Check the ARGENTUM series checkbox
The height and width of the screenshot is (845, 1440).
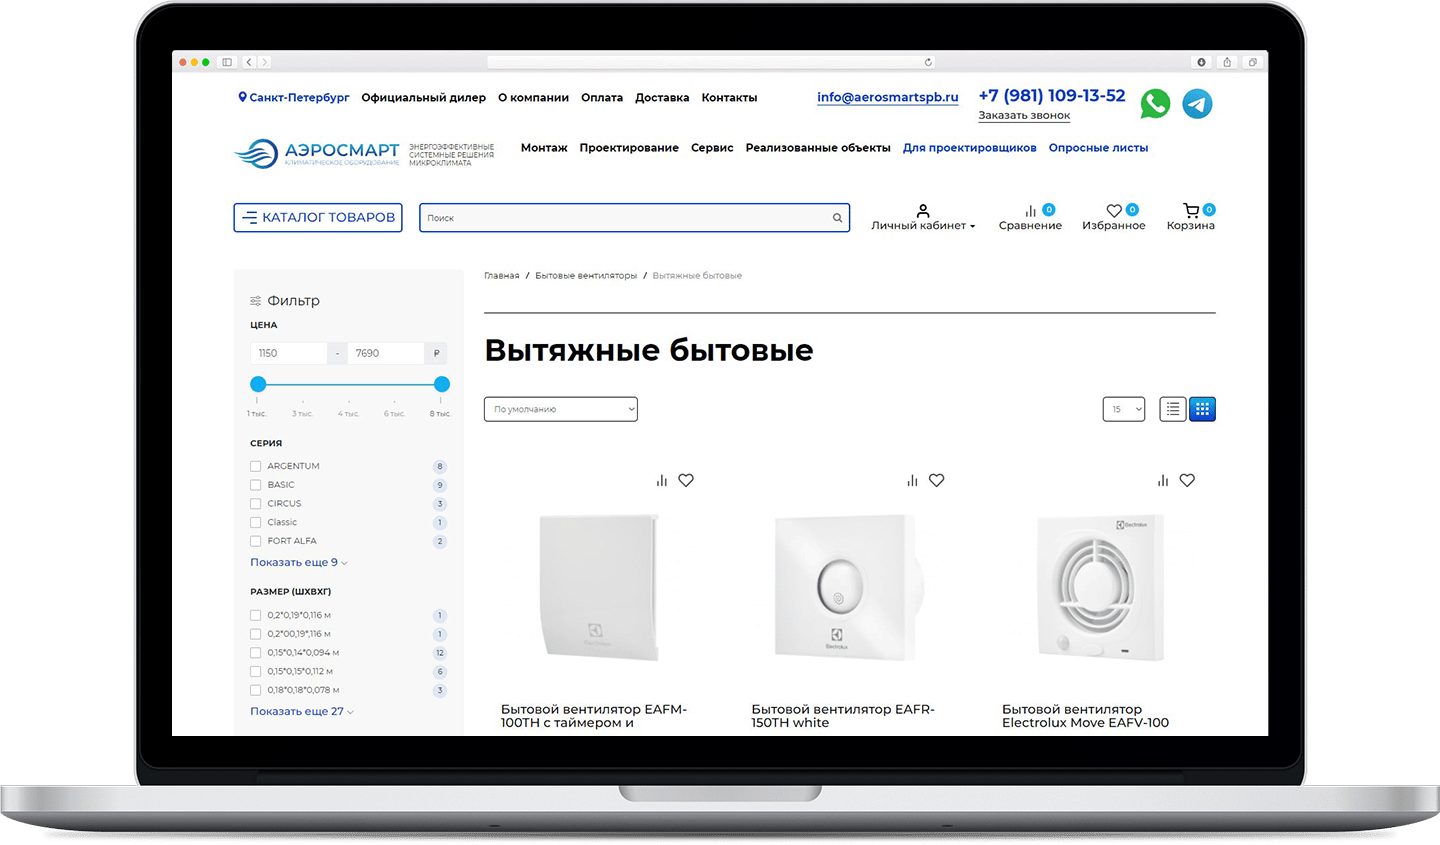point(255,466)
